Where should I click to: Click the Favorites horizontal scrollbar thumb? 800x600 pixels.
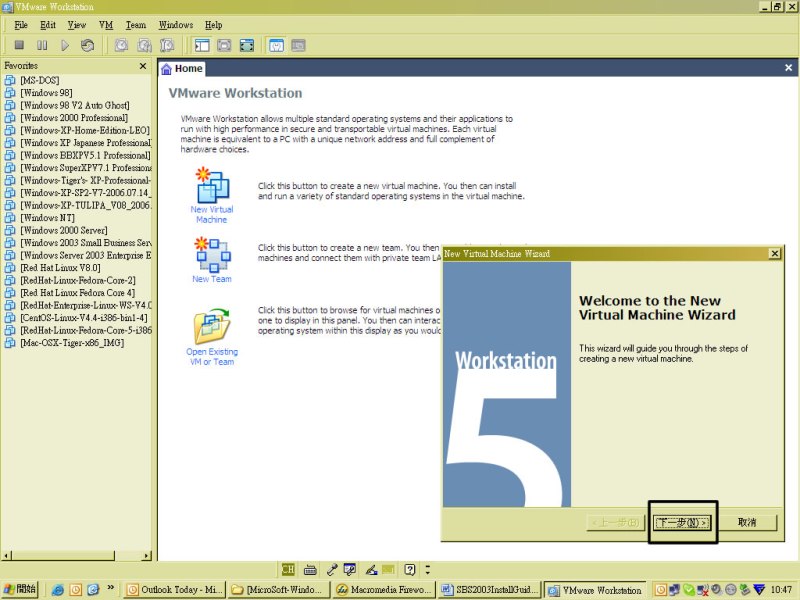(63, 556)
